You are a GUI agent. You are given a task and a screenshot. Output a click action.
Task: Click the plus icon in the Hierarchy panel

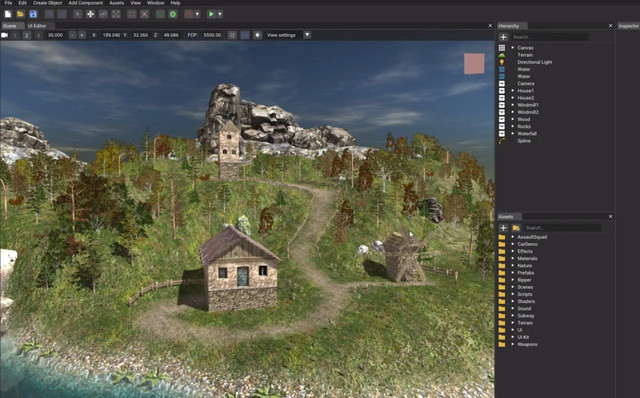tap(503, 37)
